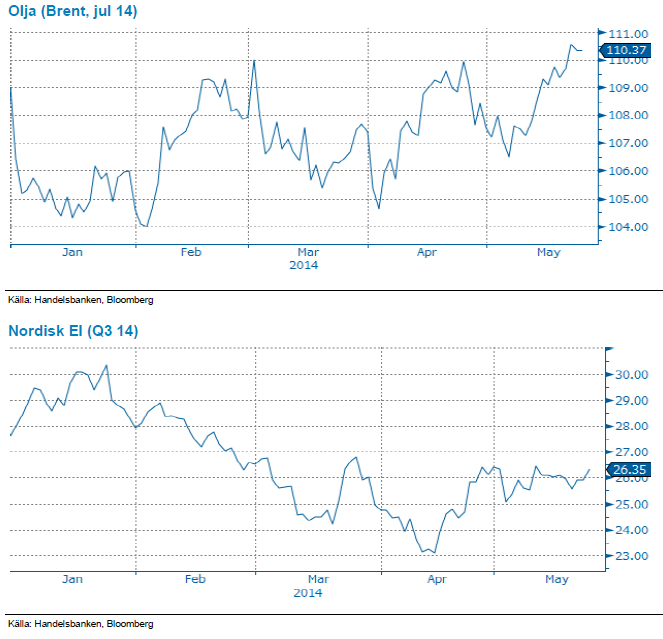This screenshot has width=663, height=639.
Task: Click the source text below the Nordisk El chart
Action: [x=81, y=624]
